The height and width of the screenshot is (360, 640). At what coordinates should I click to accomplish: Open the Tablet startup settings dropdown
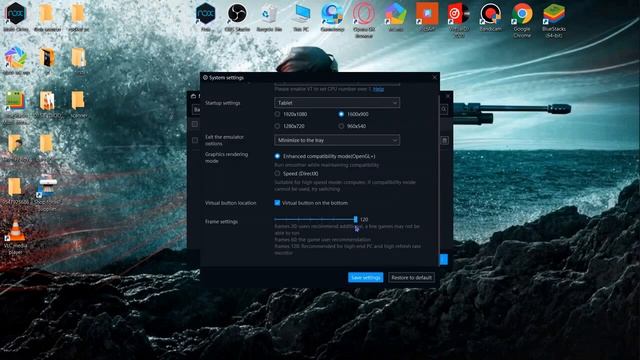tap(337, 103)
